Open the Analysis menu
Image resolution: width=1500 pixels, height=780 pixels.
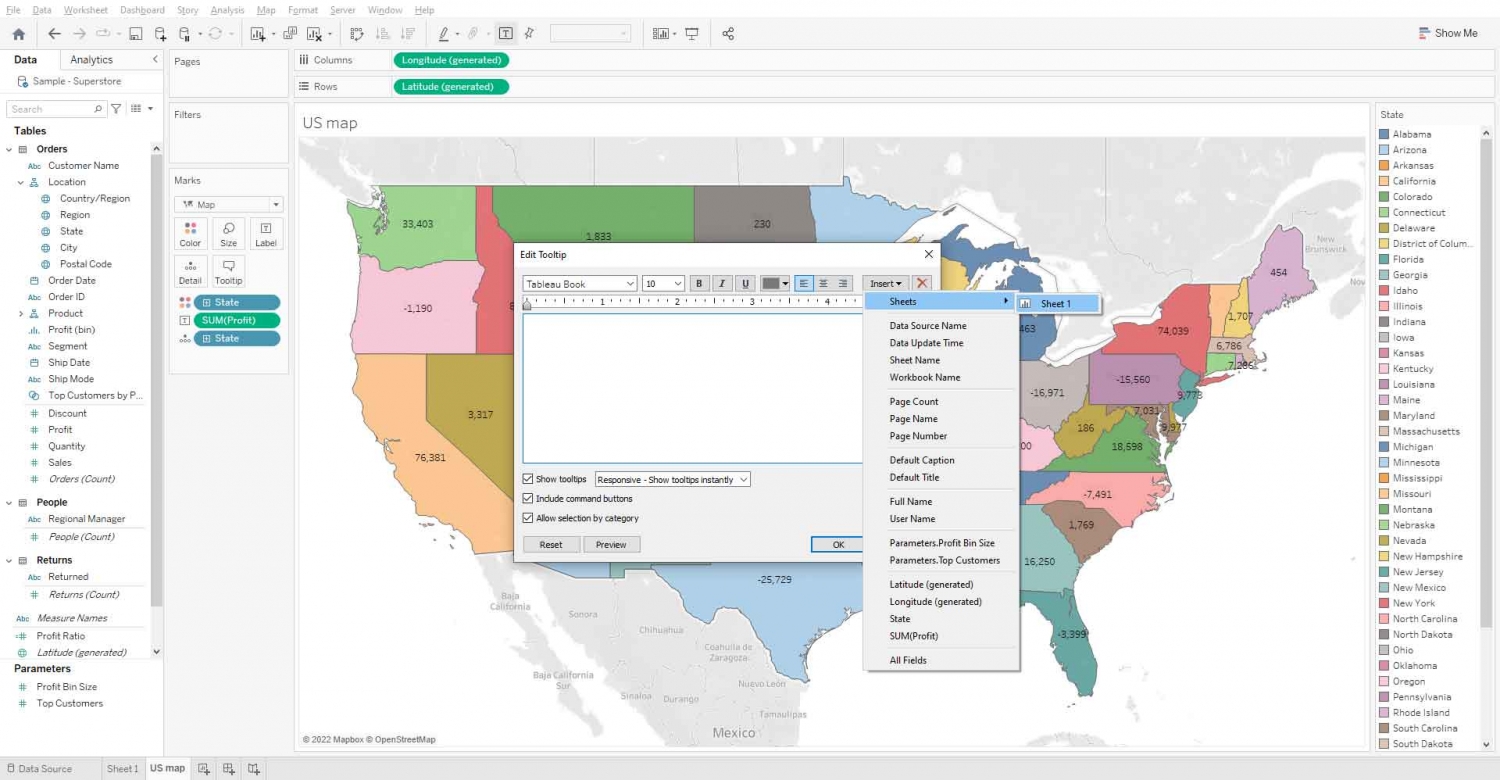pos(228,10)
